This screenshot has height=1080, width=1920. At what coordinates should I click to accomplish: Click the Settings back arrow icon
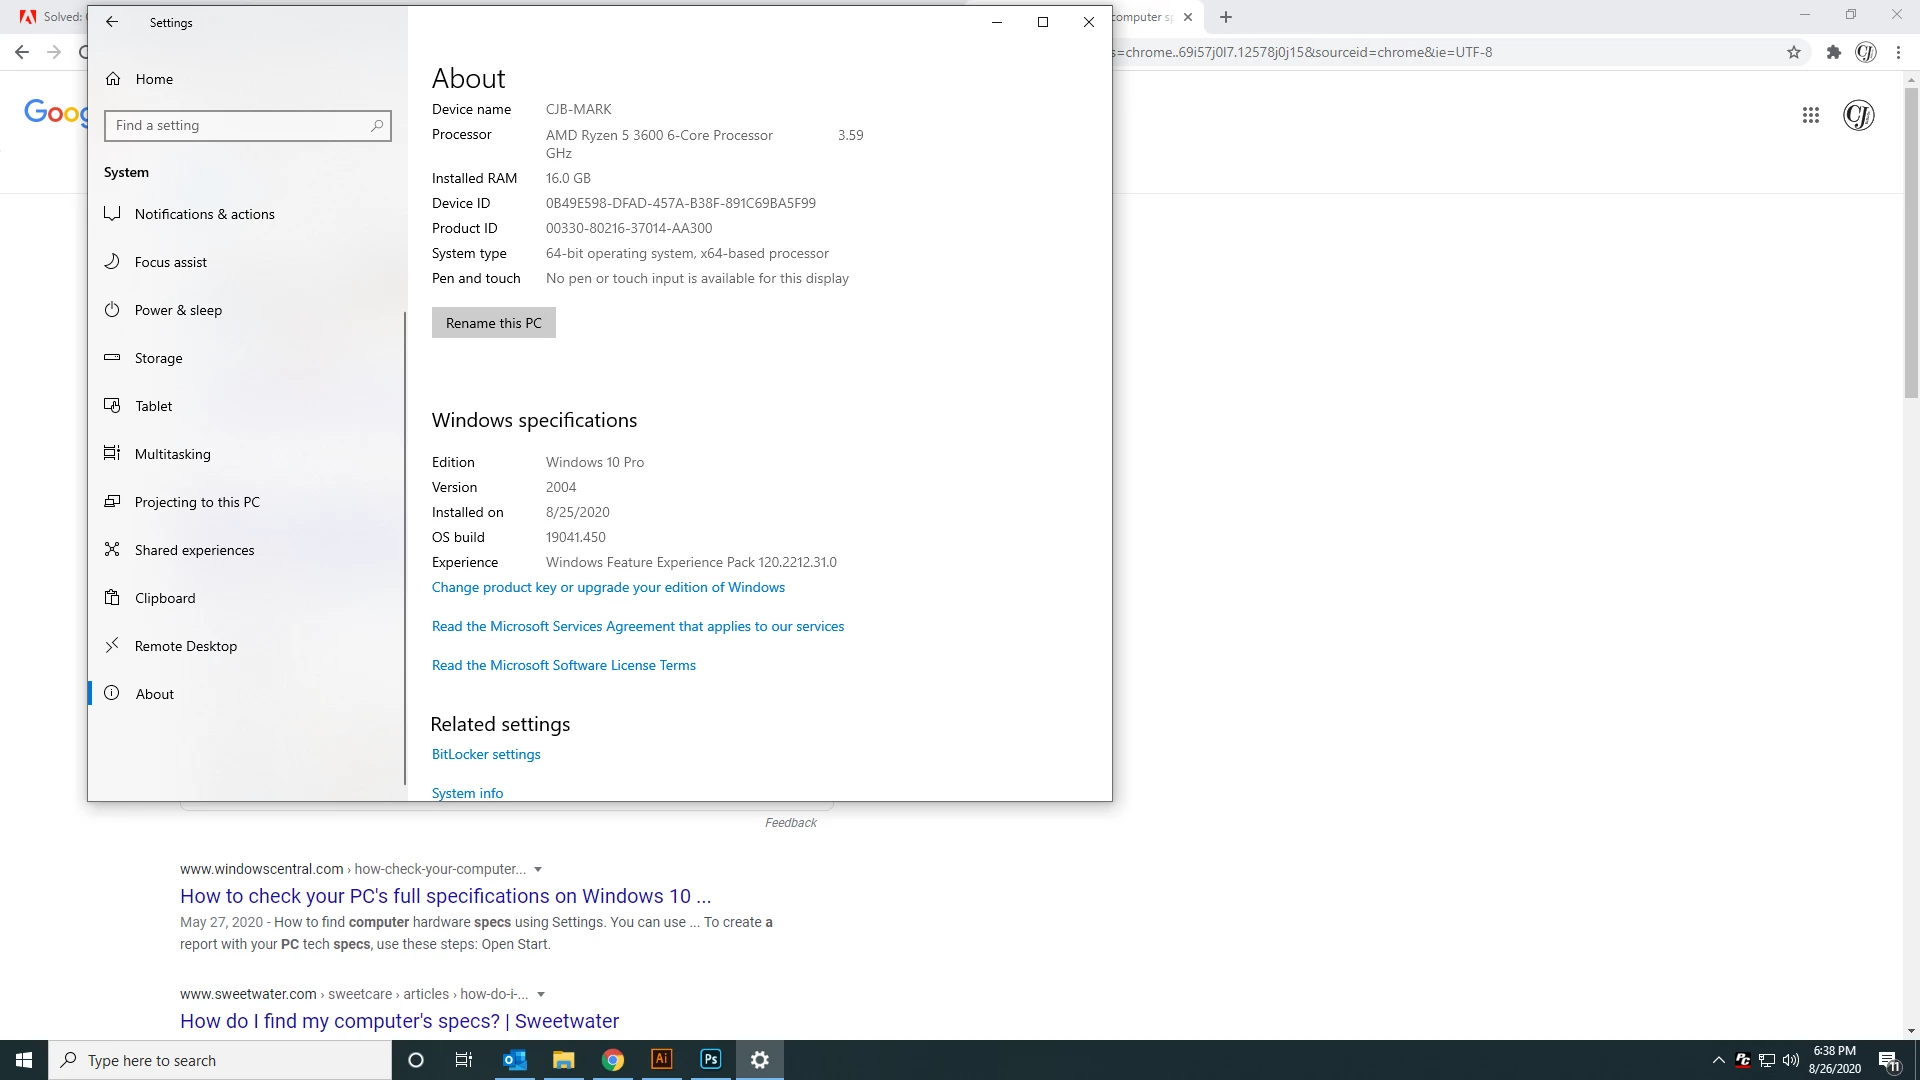coord(112,22)
